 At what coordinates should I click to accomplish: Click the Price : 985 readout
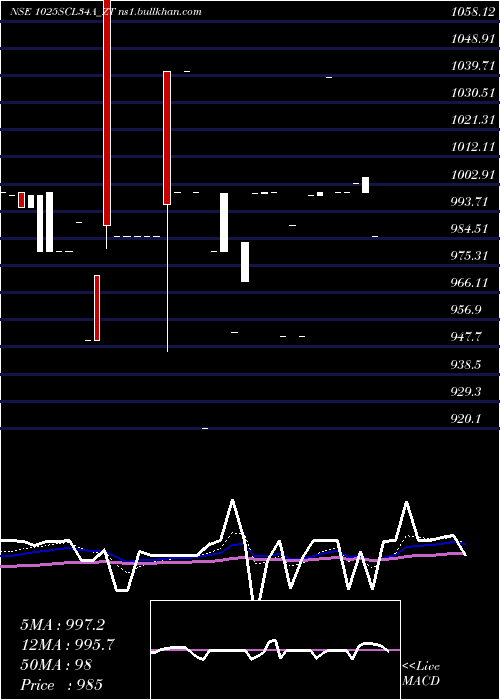coord(62,685)
